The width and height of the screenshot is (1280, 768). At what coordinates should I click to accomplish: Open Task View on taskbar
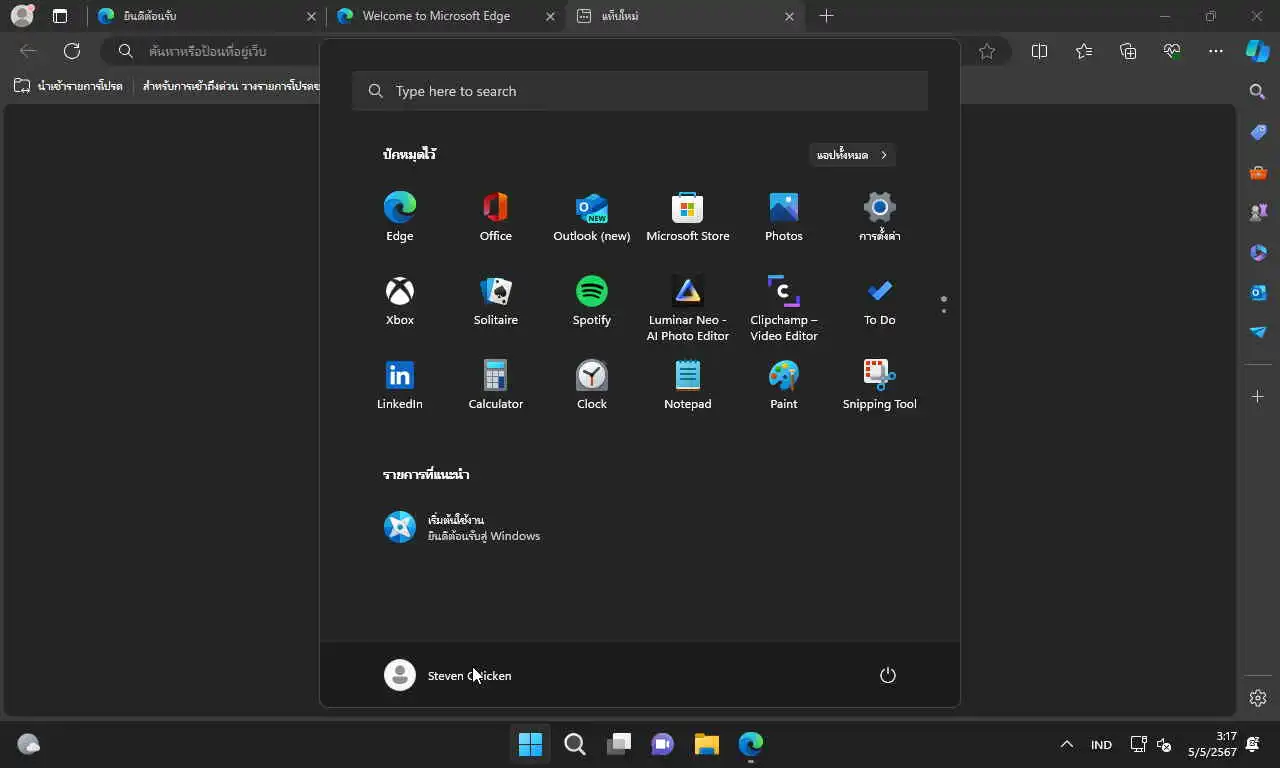coord(618,744)
